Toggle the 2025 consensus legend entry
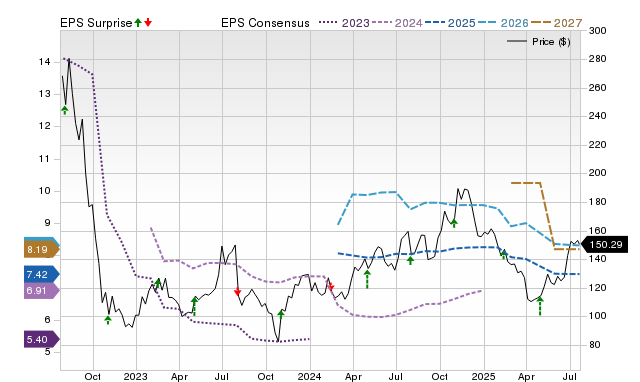 click(450, 23)
